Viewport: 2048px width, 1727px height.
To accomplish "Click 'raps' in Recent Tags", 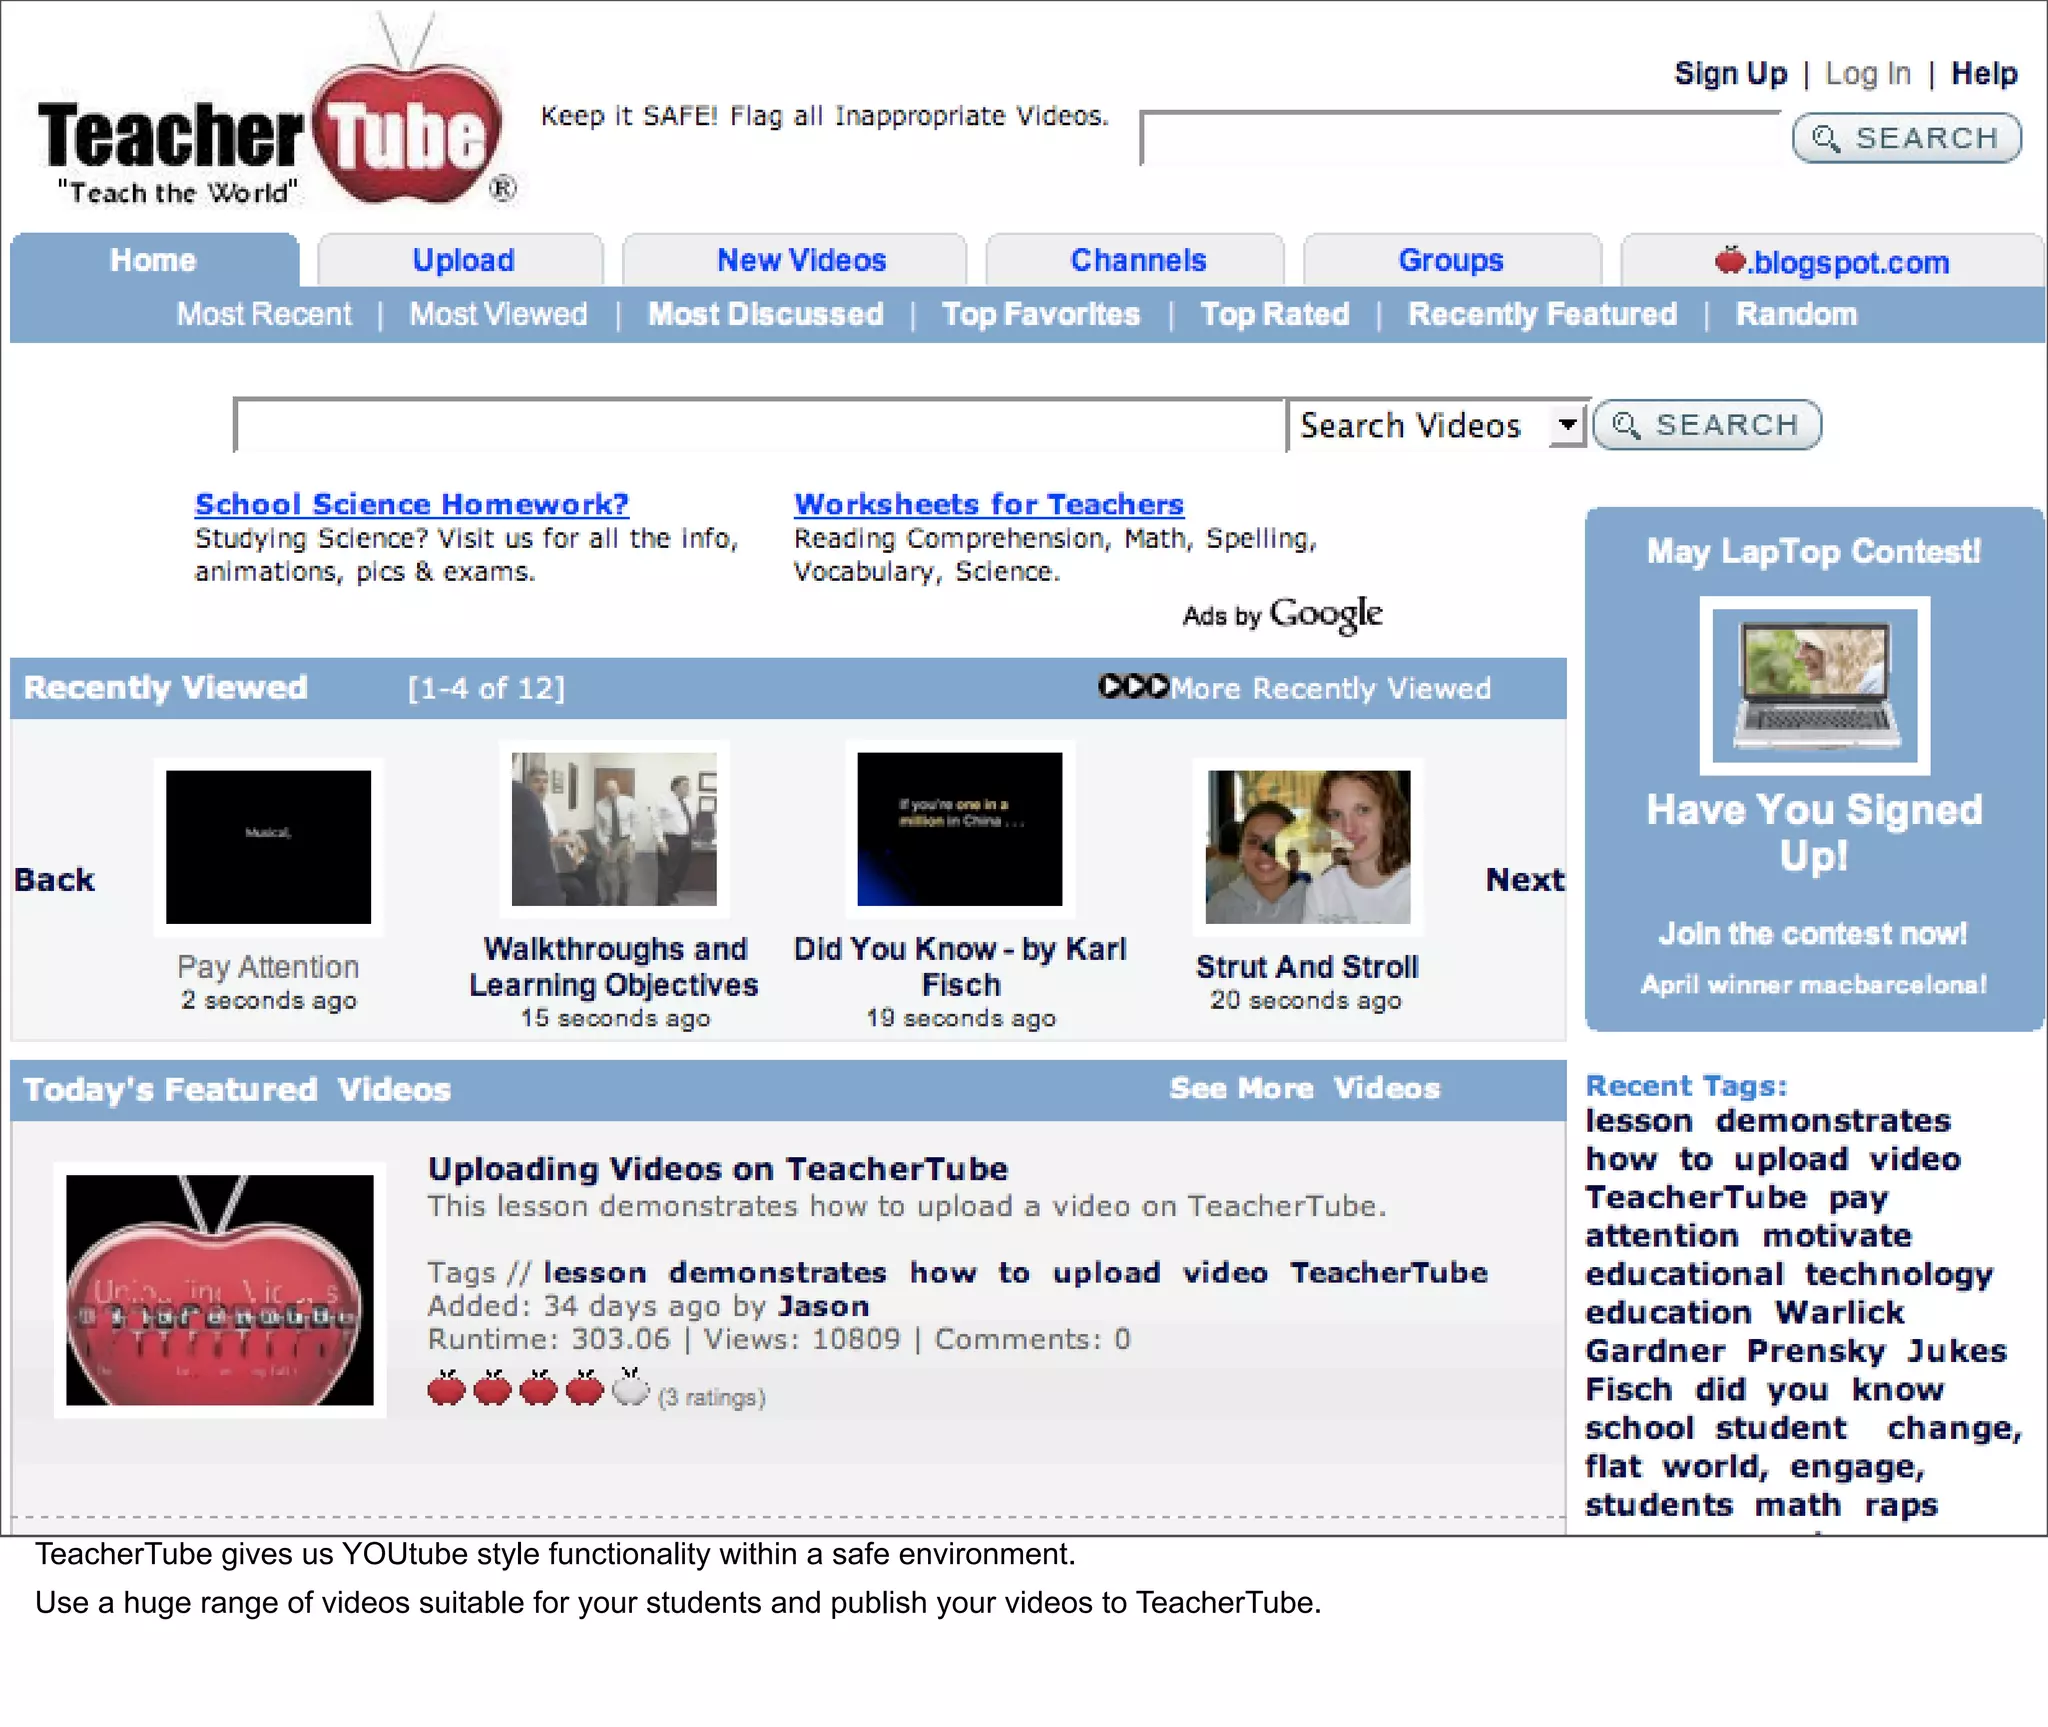I will [x=1901, y=1506].
